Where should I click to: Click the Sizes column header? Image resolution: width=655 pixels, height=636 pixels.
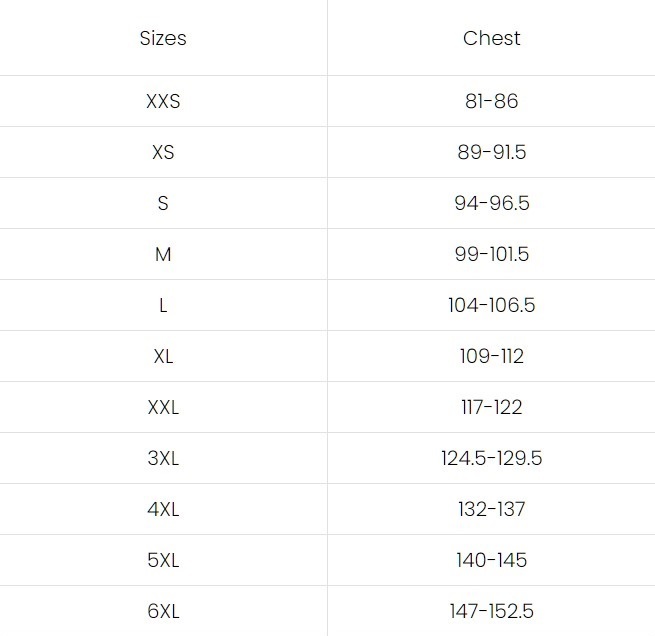click(x=163, y=39)
